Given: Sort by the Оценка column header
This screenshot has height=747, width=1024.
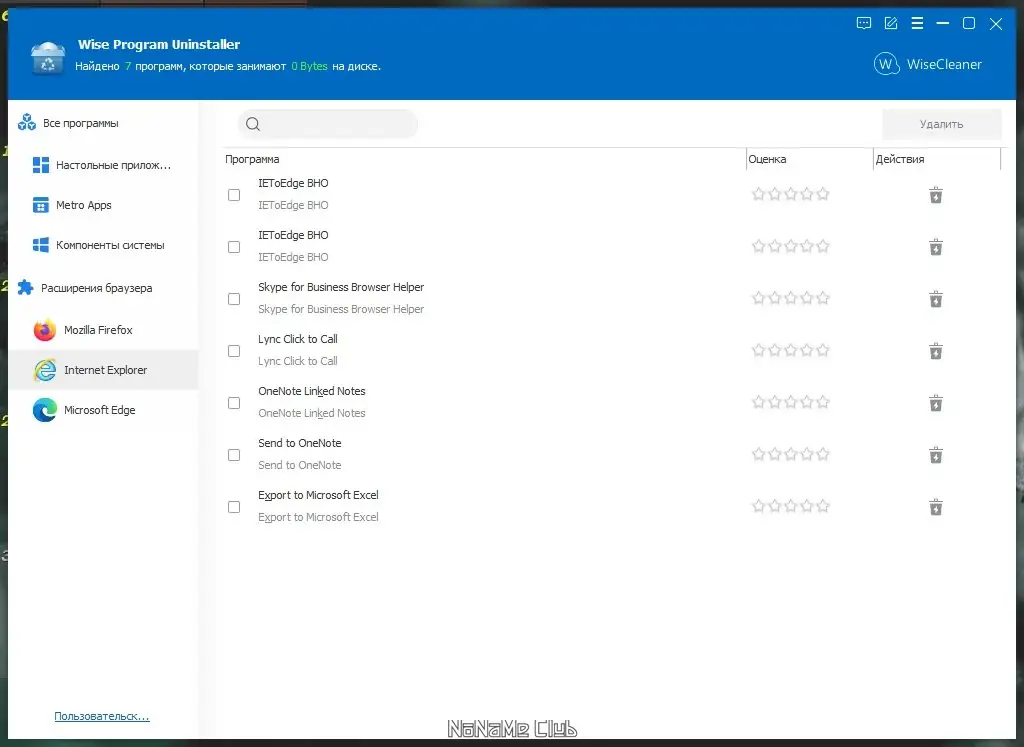Looking at the screenshot, I should [809, 159].
